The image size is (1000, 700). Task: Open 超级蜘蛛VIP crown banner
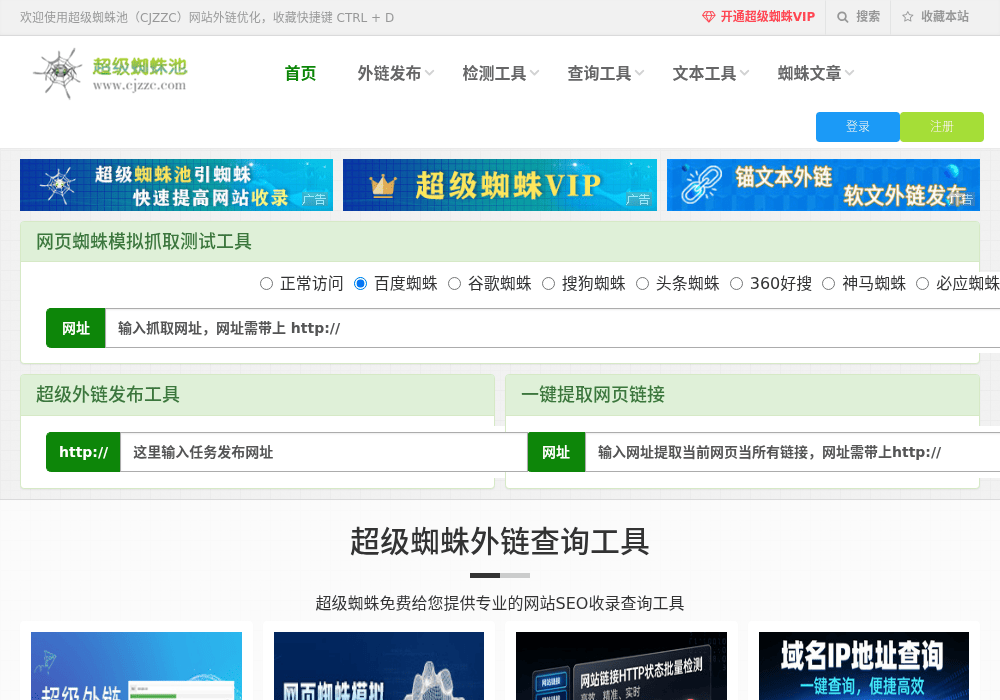click(x=500, y=185)
